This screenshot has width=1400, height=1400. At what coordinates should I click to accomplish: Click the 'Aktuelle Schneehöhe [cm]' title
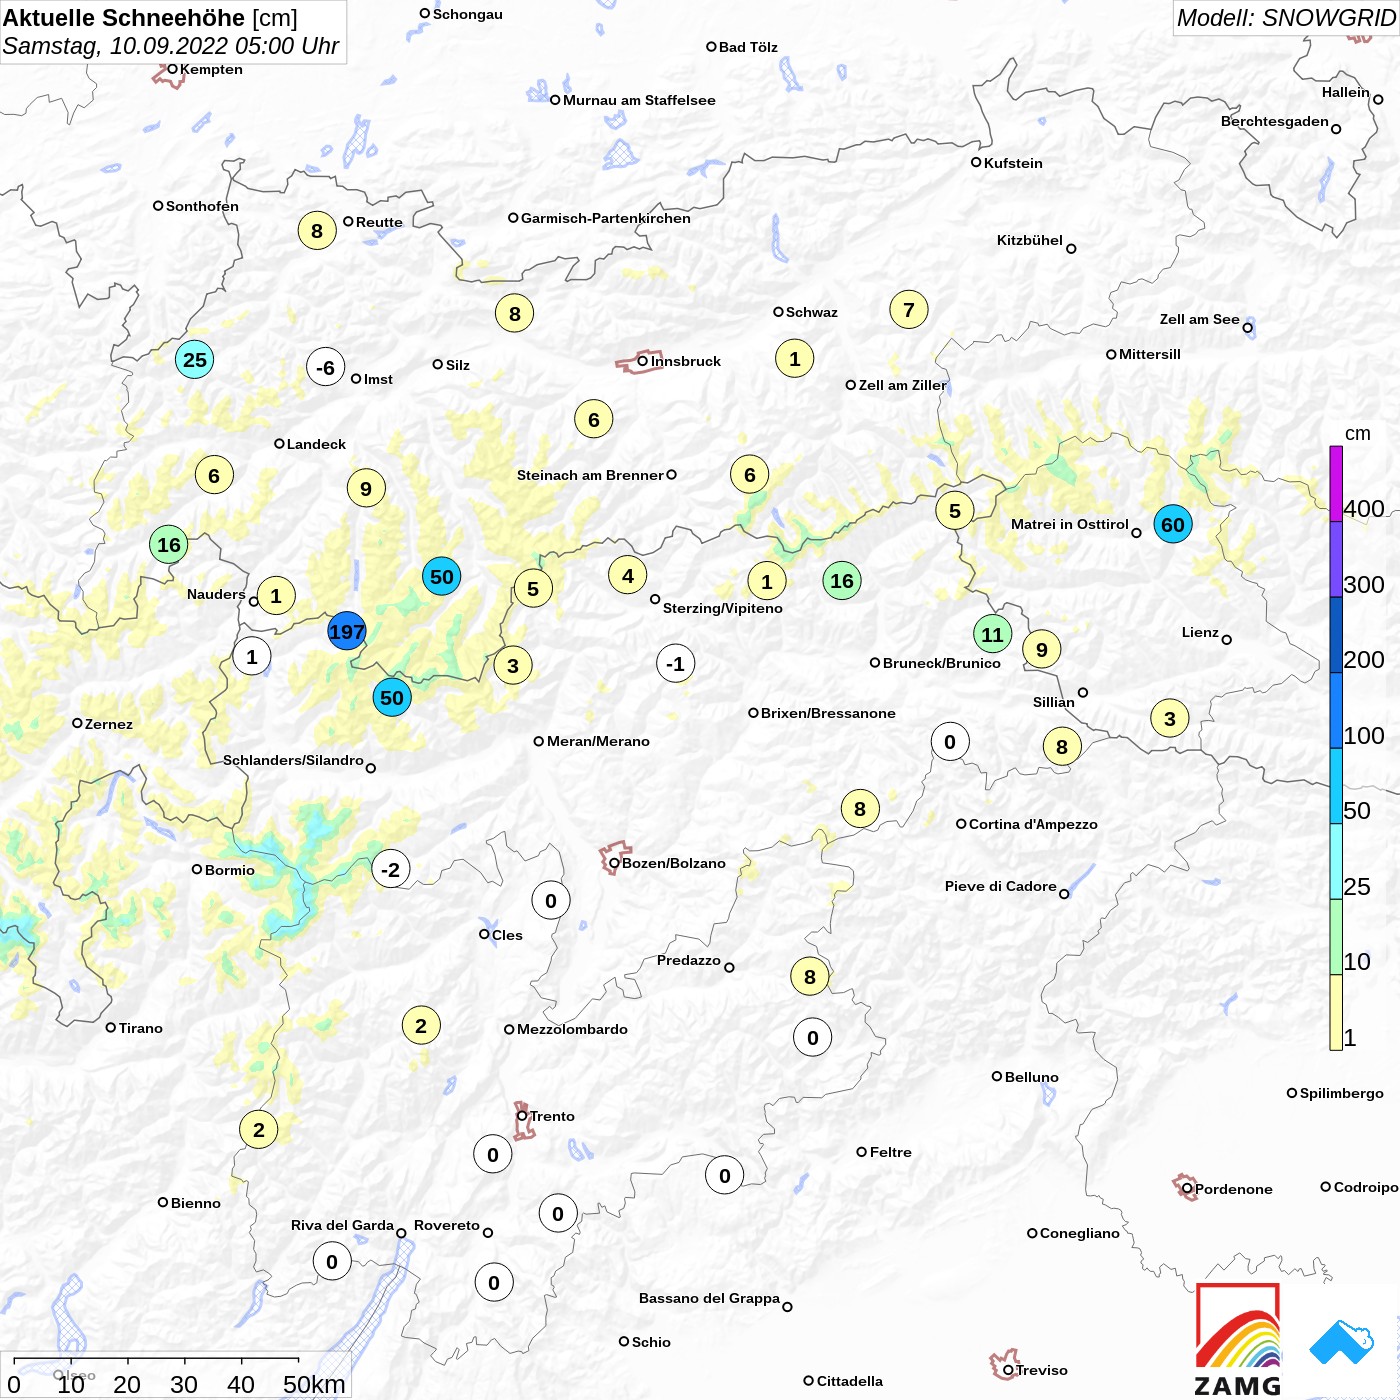150,18
